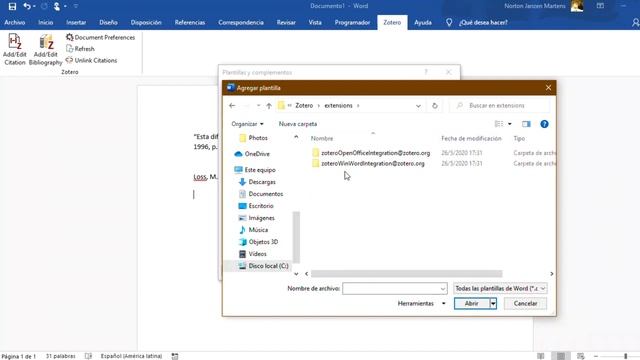The height and width of the screenshot is (360, 640).
Task: Open the view options dropdown arrow
Action: pyautogui.click(x=510, y=124)
